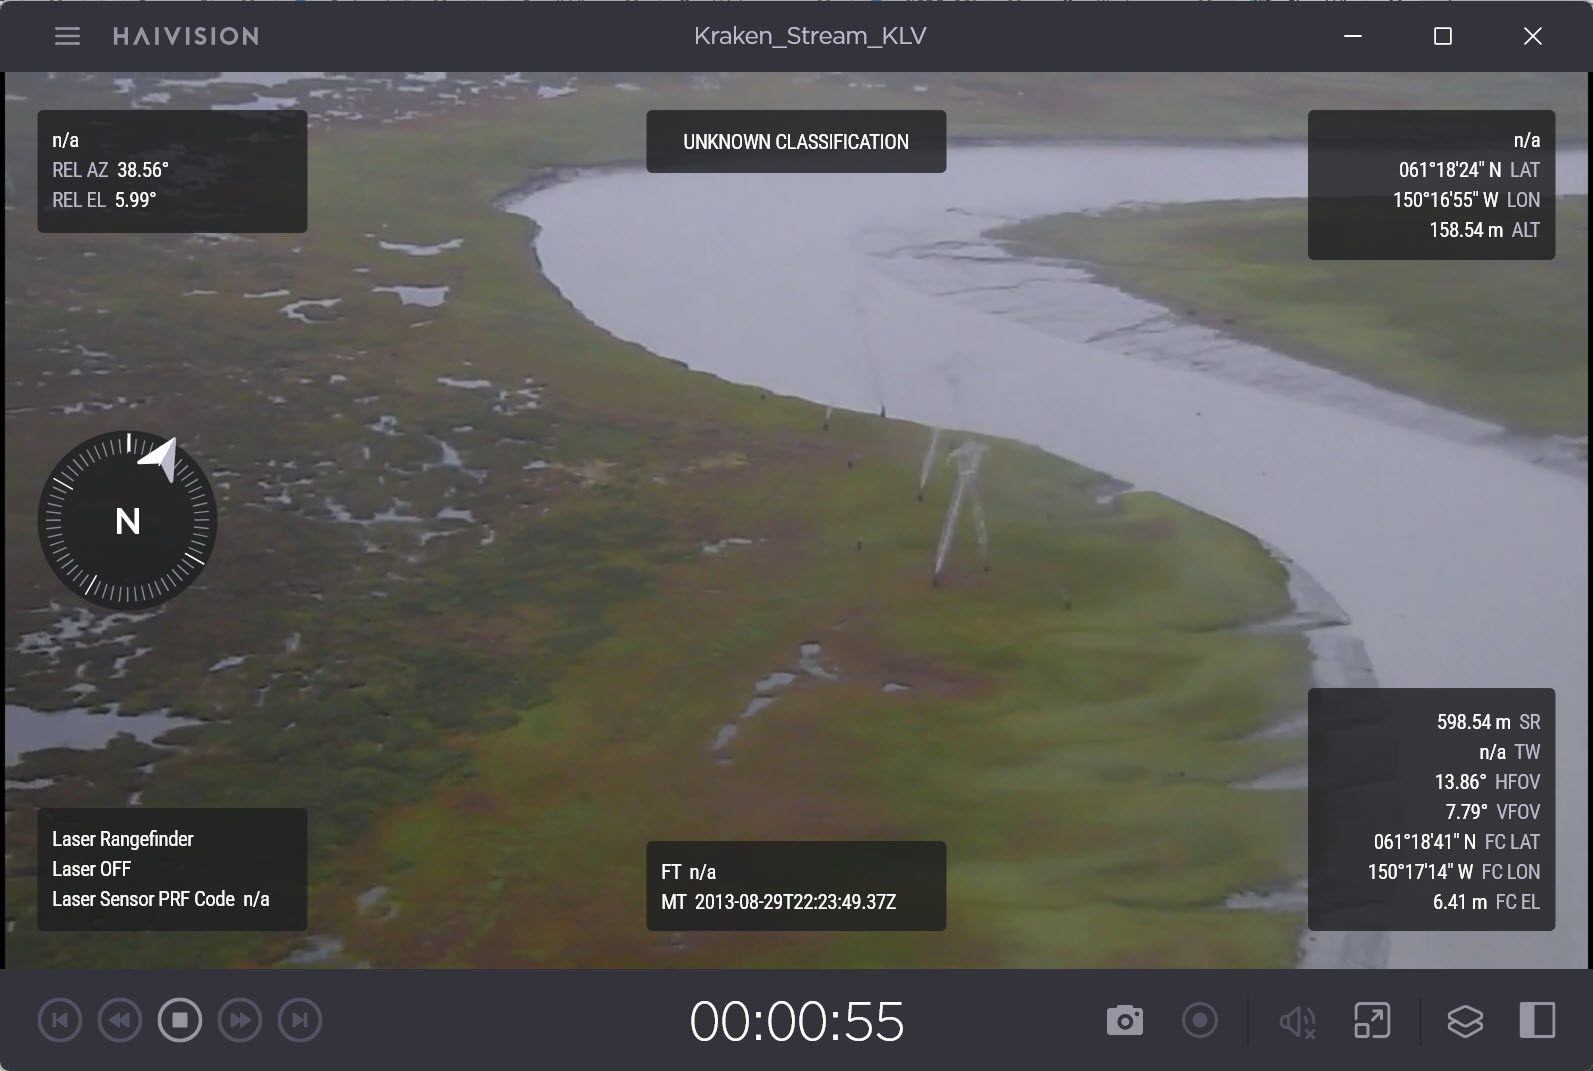
Task: Toggle the side panel view
Action: (x=1537, y=1021)
